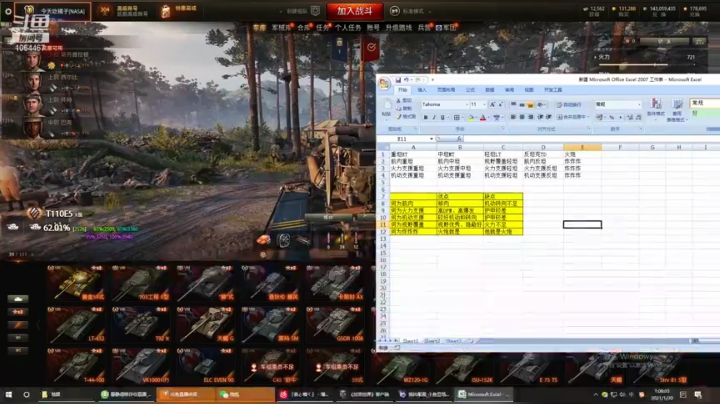Select the fourth crew member portrait
Screen dimensions: 720x404
(33, 127)
